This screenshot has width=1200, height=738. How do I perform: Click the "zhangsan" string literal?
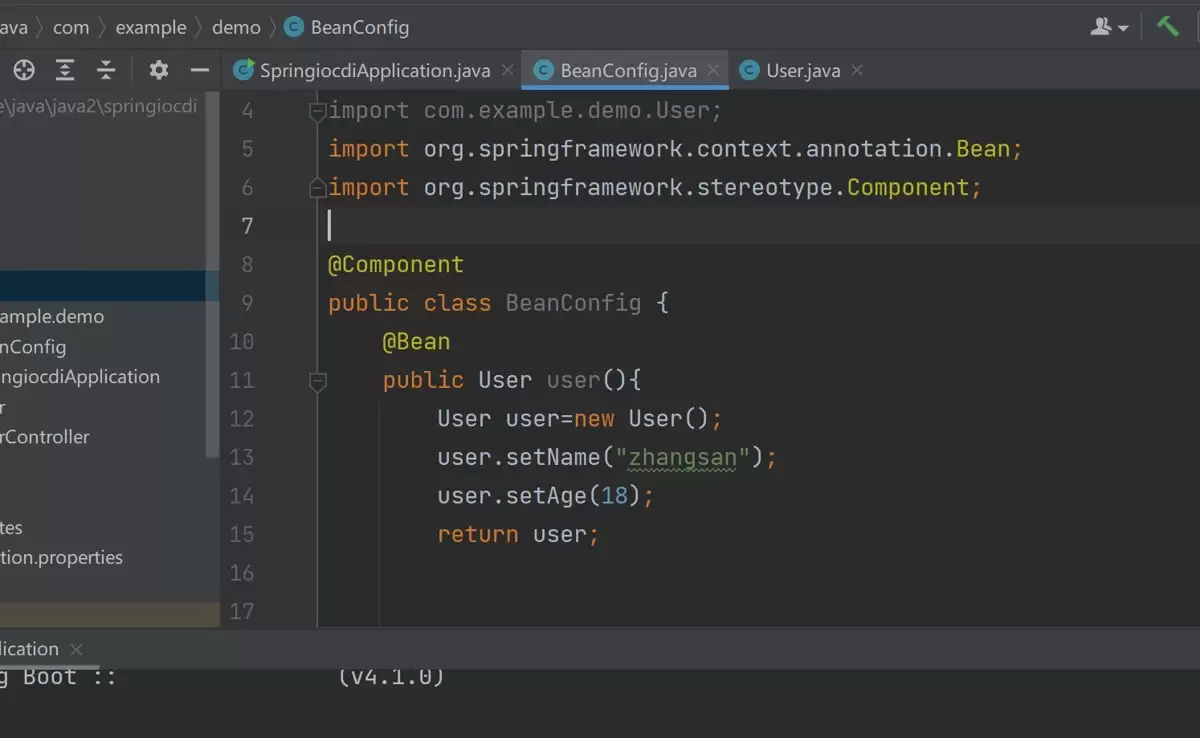(x=683, y=458)
